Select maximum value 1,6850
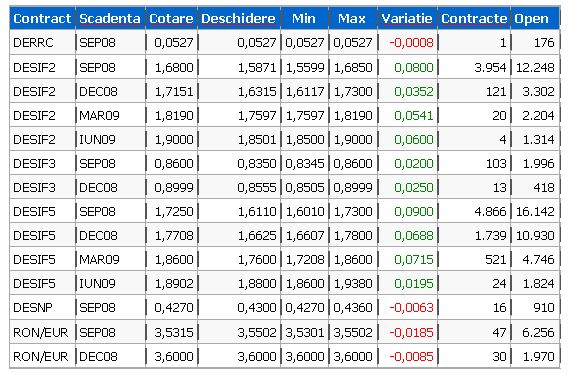Screen dimensions: 569x373 point(353,67)
